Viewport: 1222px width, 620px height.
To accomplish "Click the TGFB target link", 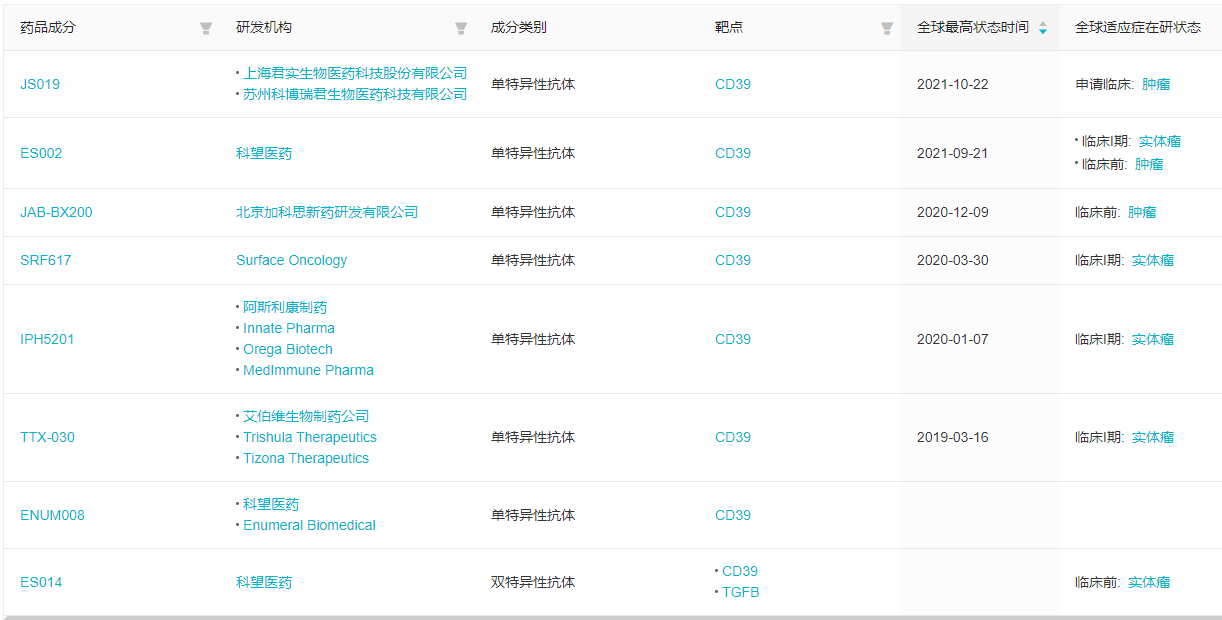I will coord(740,592).
